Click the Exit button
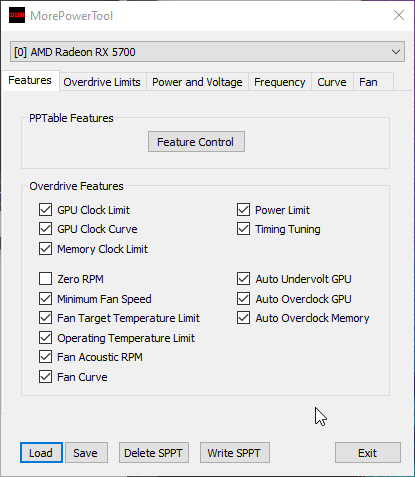The height and width of the screenshot is (477, 415). click(368, 453)
